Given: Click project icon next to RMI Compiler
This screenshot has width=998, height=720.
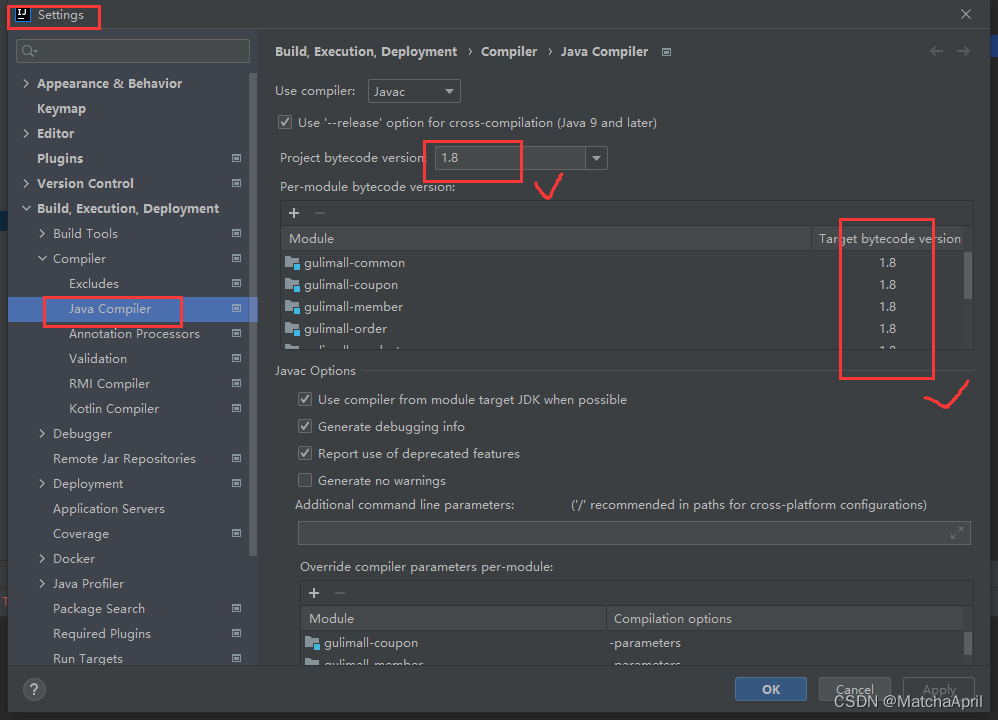Looking at the screenshot, I should click(236, 383).
